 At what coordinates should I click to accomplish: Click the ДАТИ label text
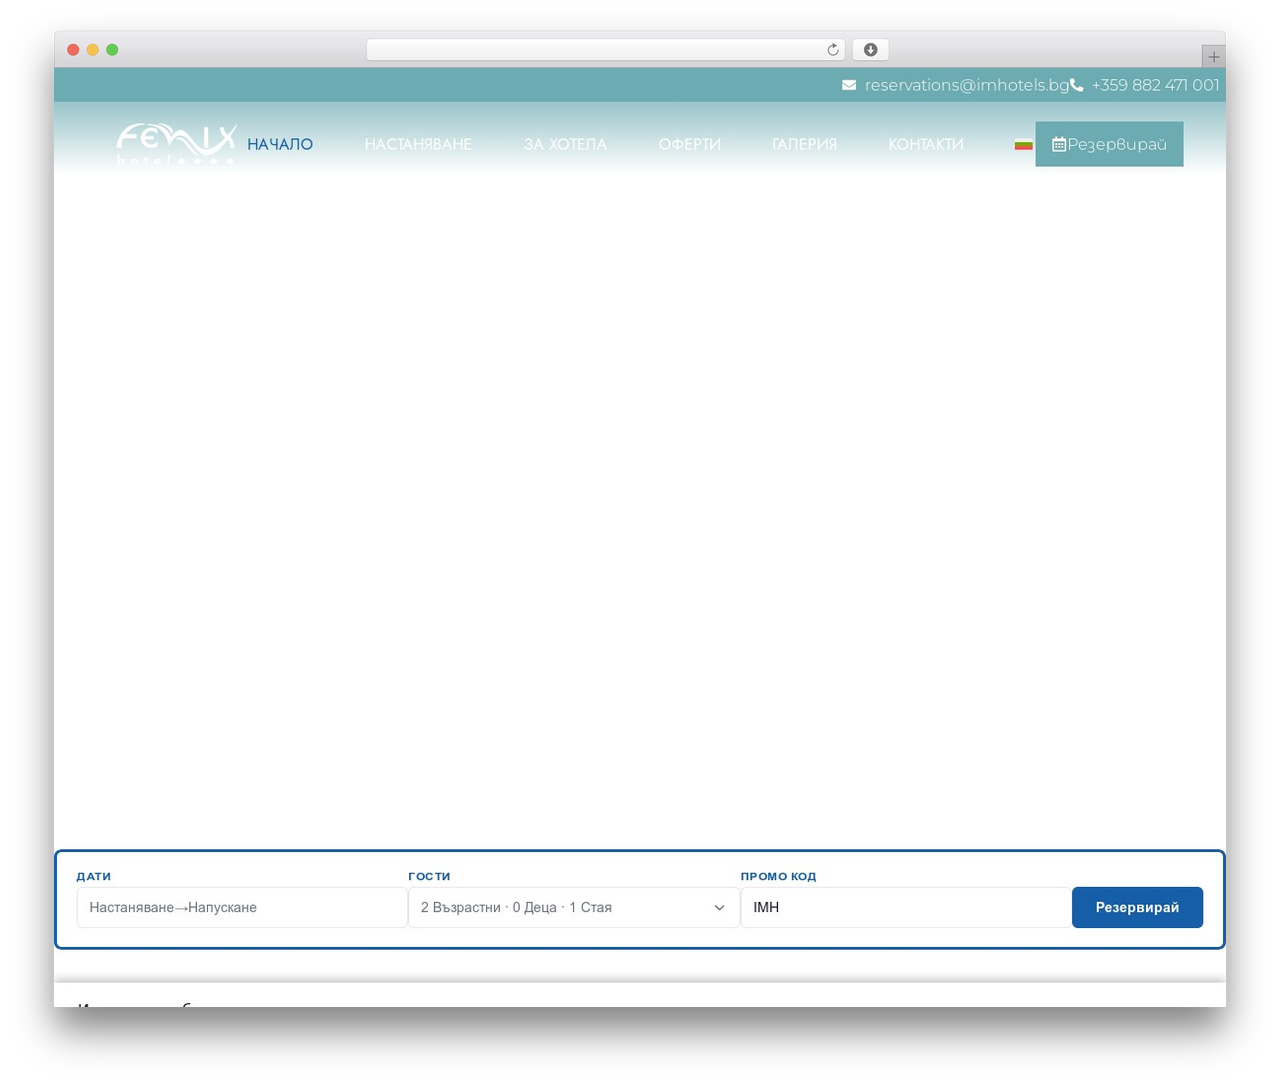pyautogui.click(x=94, y=876)
